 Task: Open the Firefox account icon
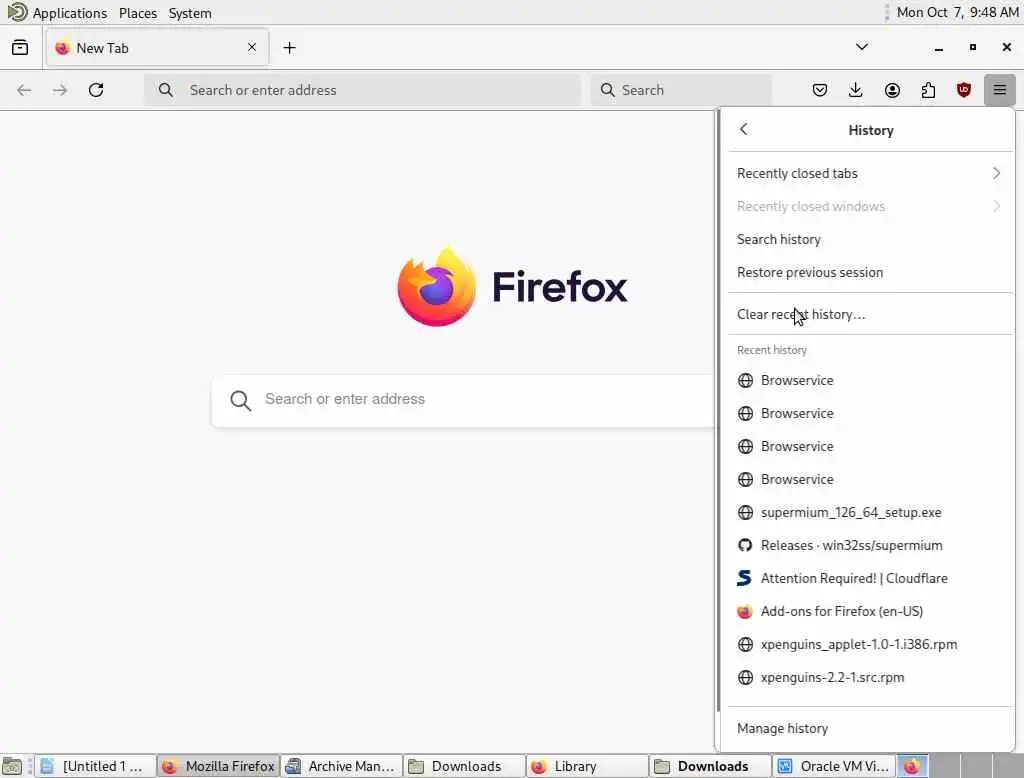click(x=892, y=90)
